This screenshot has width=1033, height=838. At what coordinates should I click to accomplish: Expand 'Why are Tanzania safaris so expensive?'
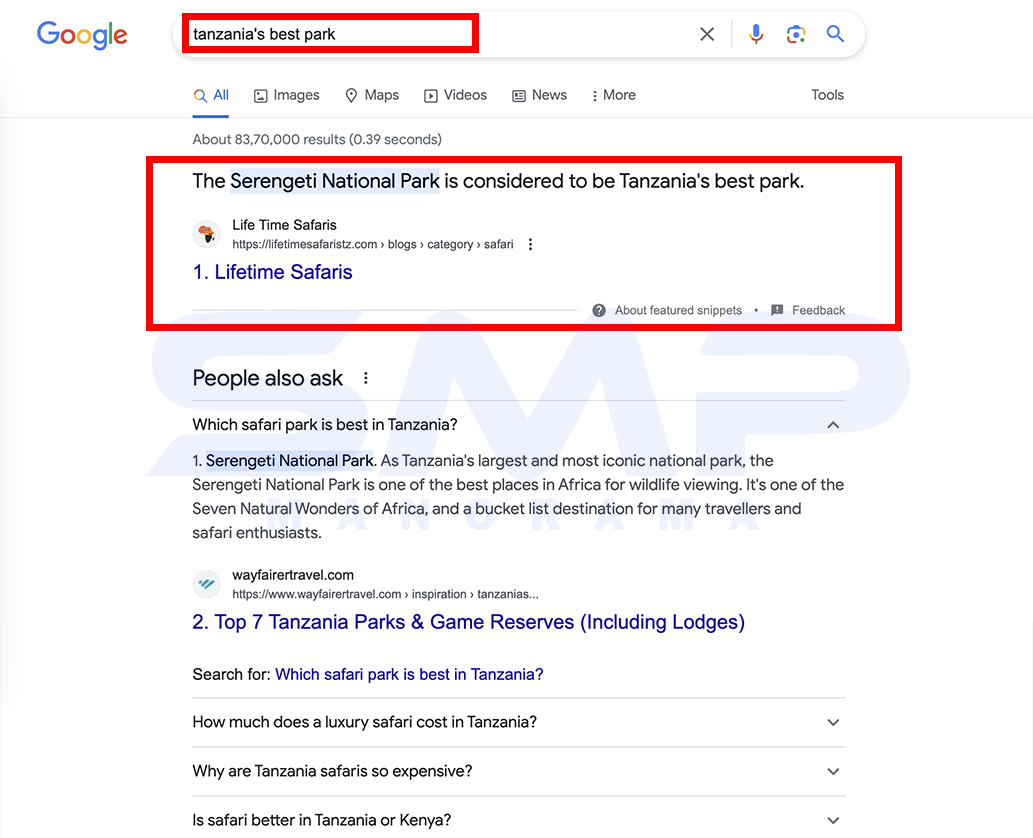coord(518,771)
